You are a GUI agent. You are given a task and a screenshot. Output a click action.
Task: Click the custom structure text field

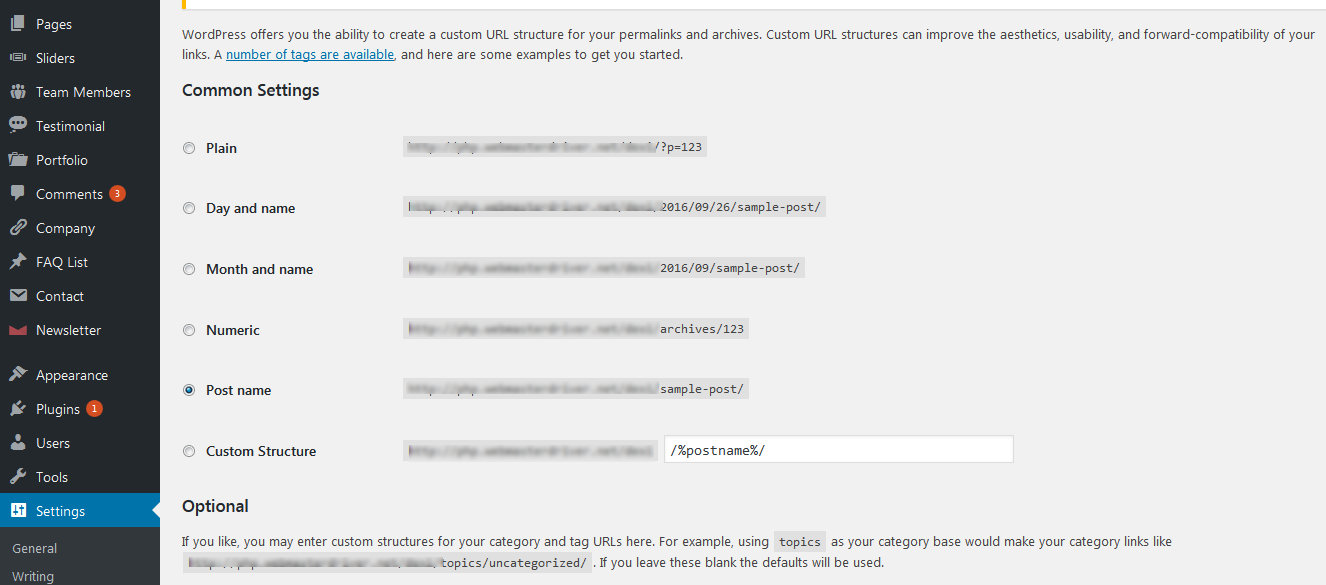coord(838,450)
